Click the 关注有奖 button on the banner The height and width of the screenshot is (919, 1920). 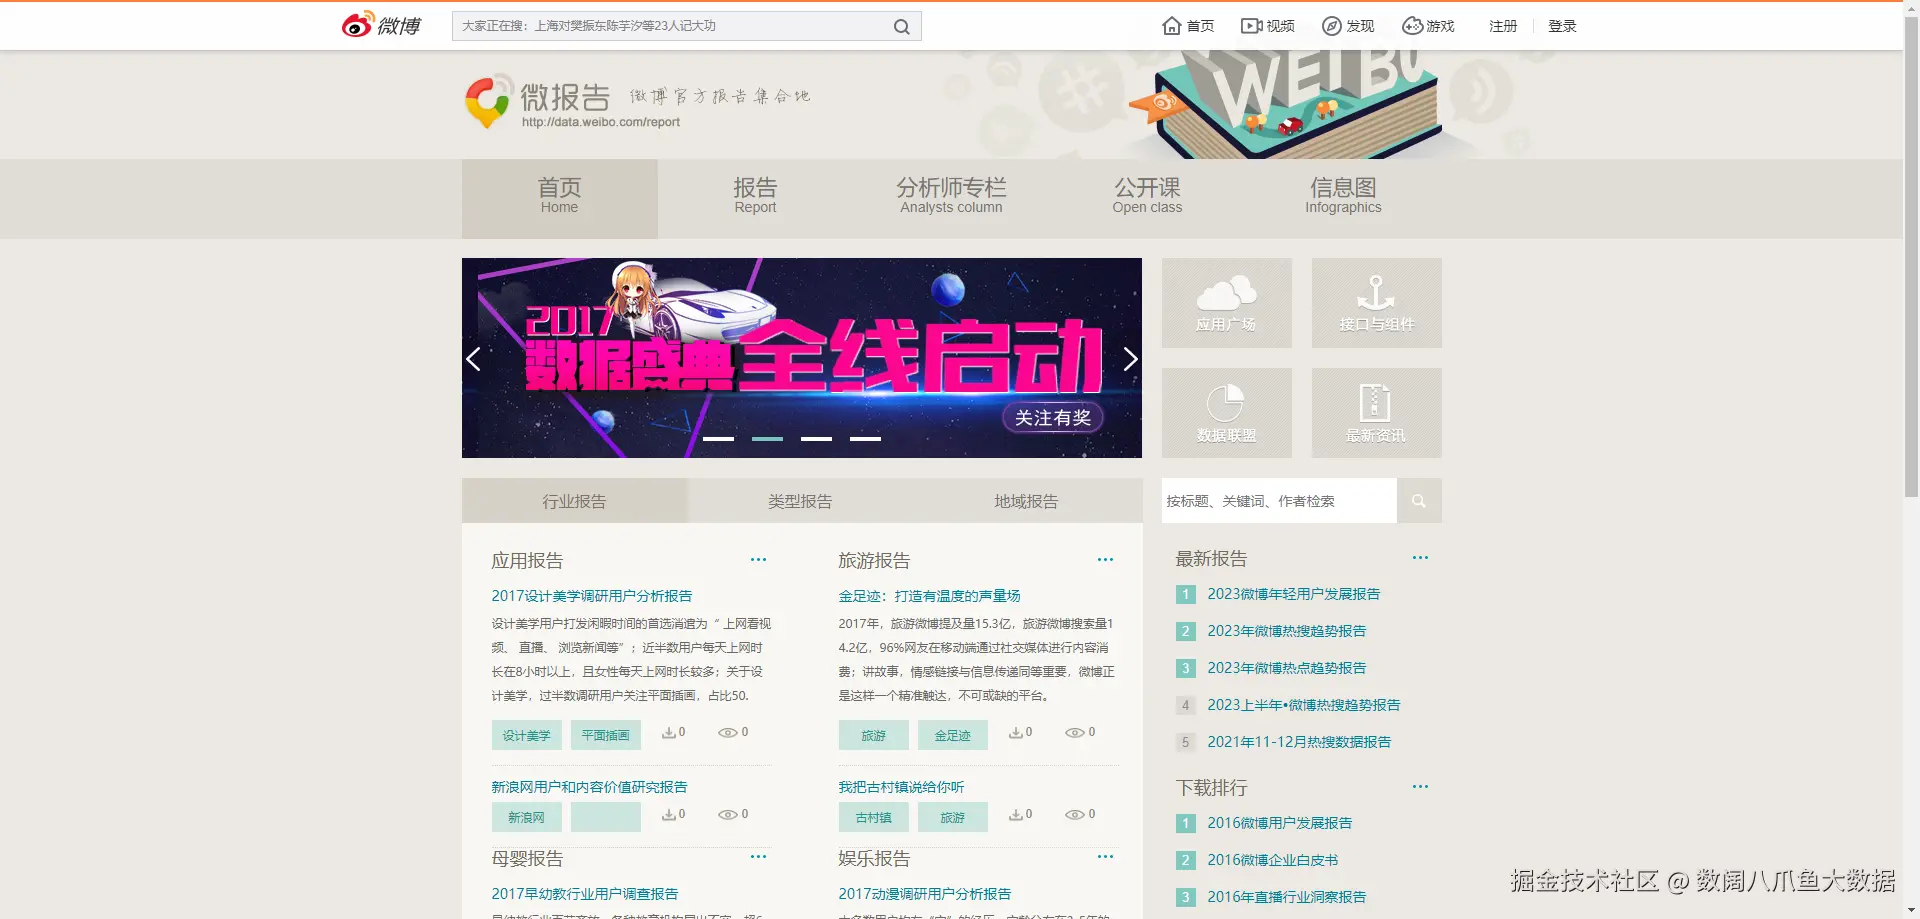pyautogui.click(x=1053, y=418)
